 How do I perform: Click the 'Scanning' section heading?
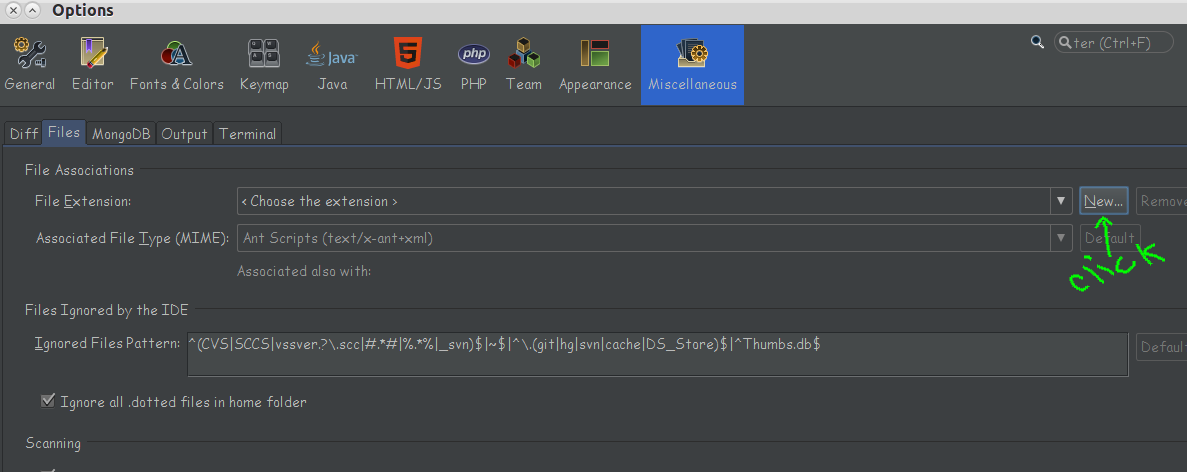coord(53,443)
